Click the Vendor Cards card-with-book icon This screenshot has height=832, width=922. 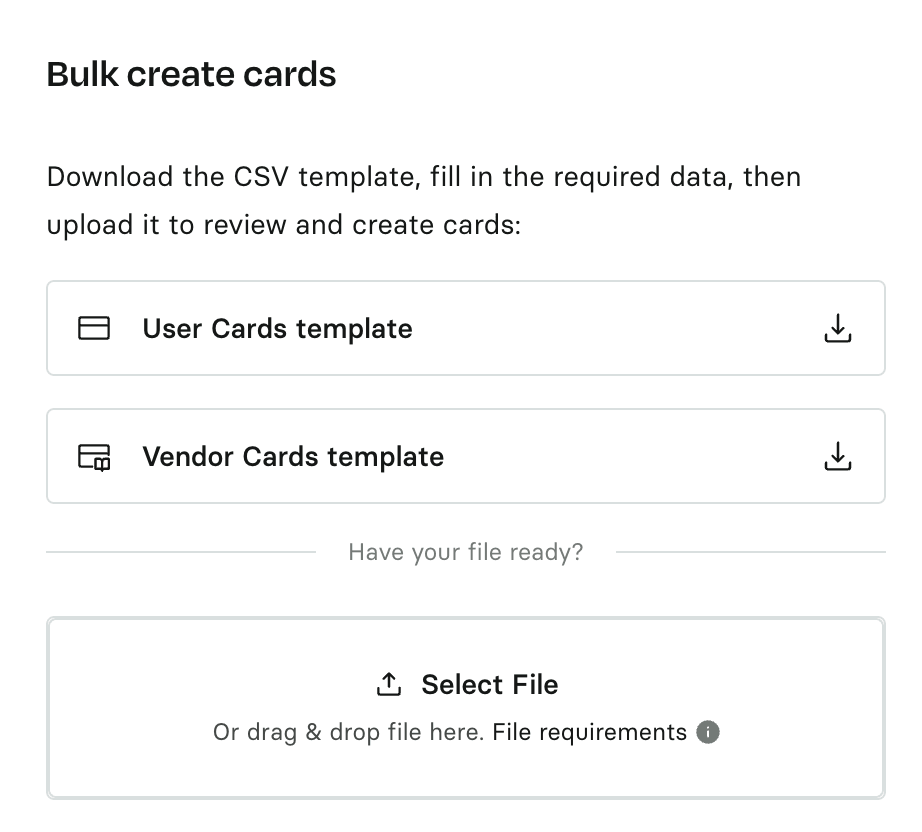[x=94, y=457]
